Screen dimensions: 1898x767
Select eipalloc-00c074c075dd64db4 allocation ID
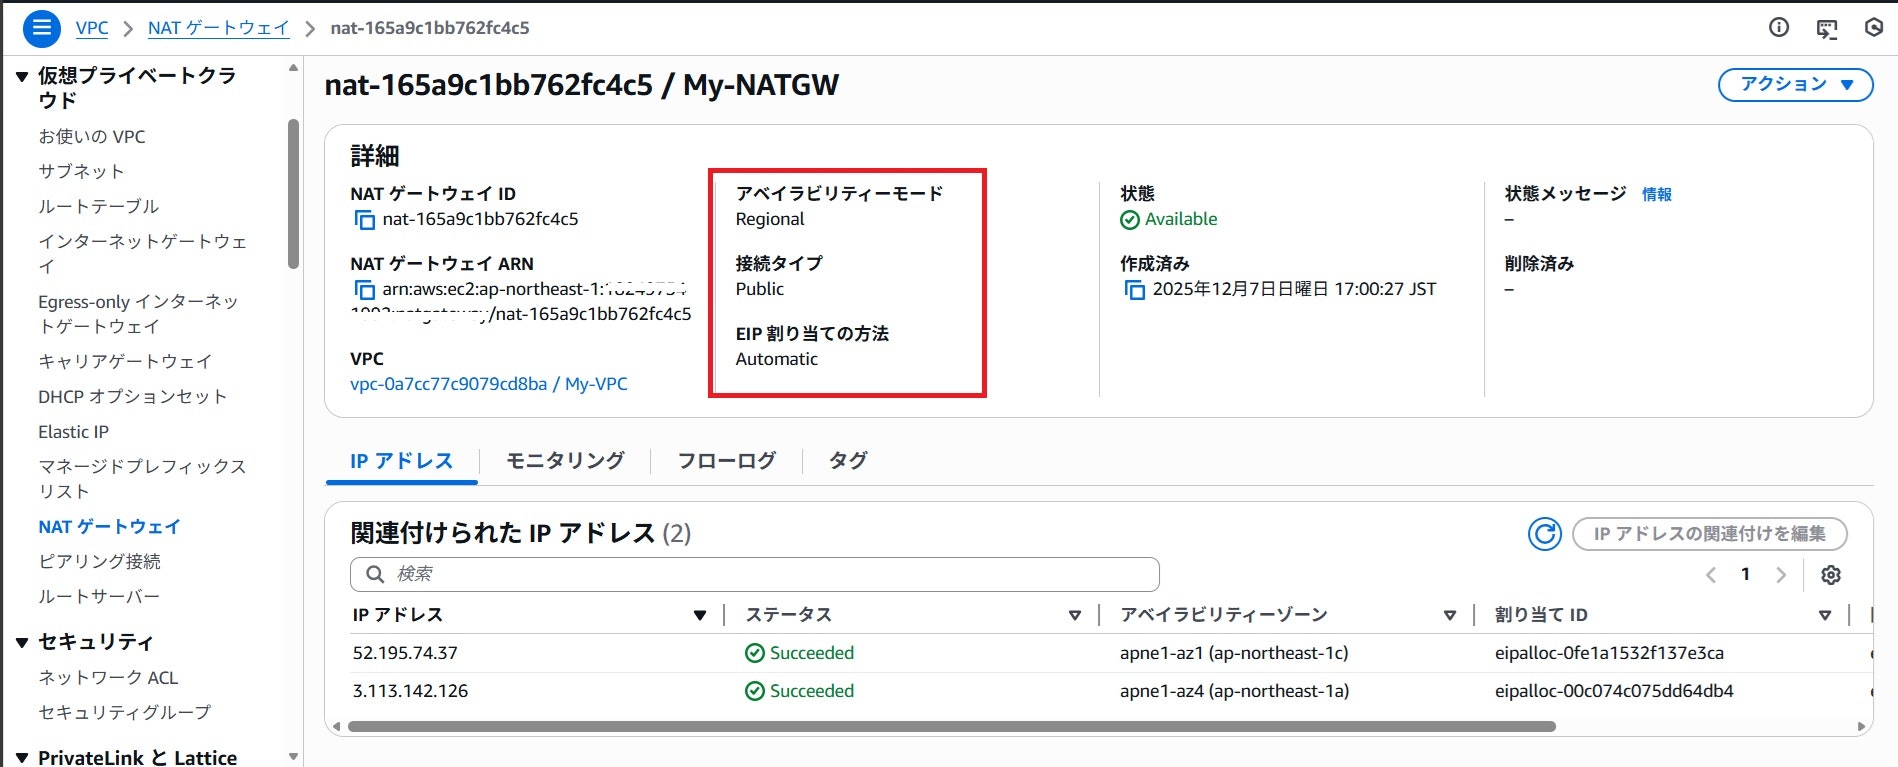1614,691
